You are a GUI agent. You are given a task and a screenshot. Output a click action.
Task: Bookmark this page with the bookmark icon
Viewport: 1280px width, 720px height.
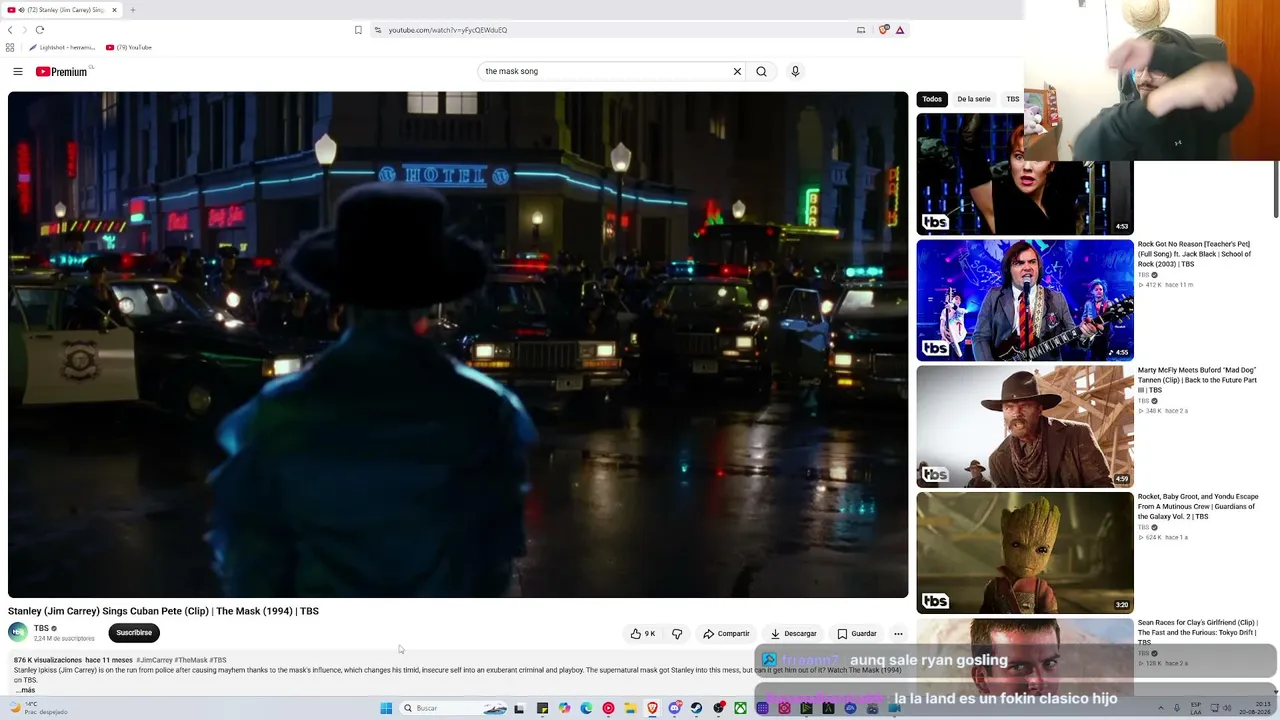(x=358, y=30)
